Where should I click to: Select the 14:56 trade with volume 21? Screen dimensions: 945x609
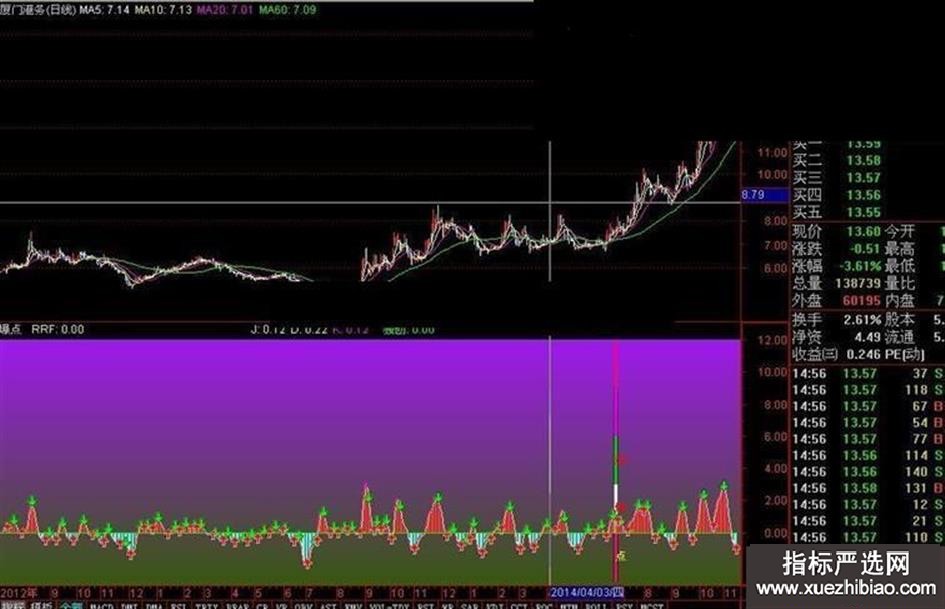(868, 521)
